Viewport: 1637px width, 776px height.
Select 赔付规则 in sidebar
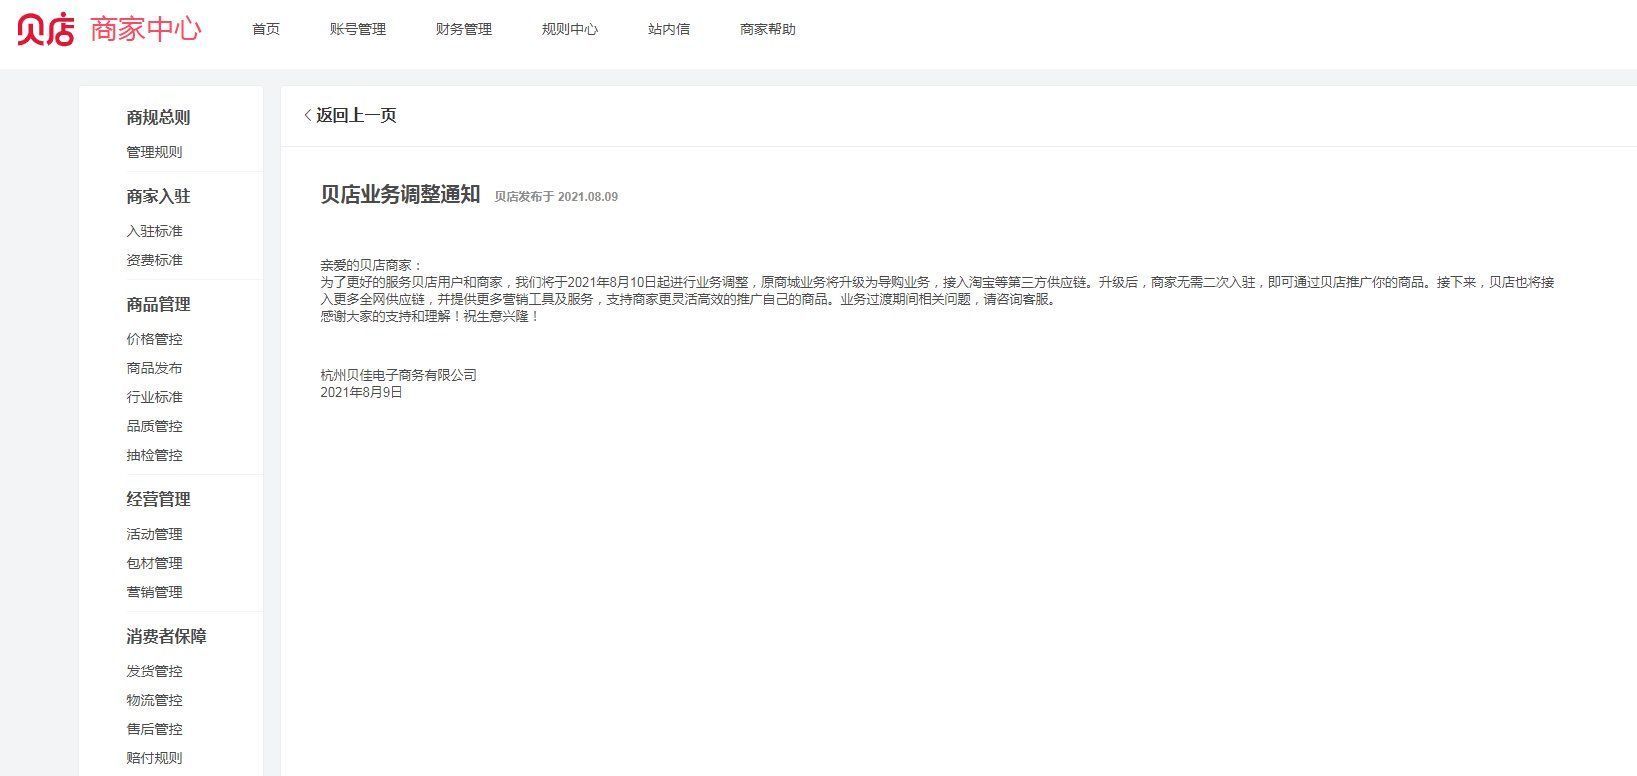point(154,758)
